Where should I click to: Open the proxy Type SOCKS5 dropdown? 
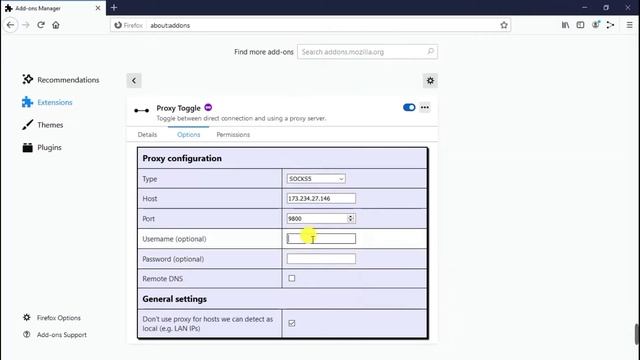pyautogui.click(x=316, y=179)
